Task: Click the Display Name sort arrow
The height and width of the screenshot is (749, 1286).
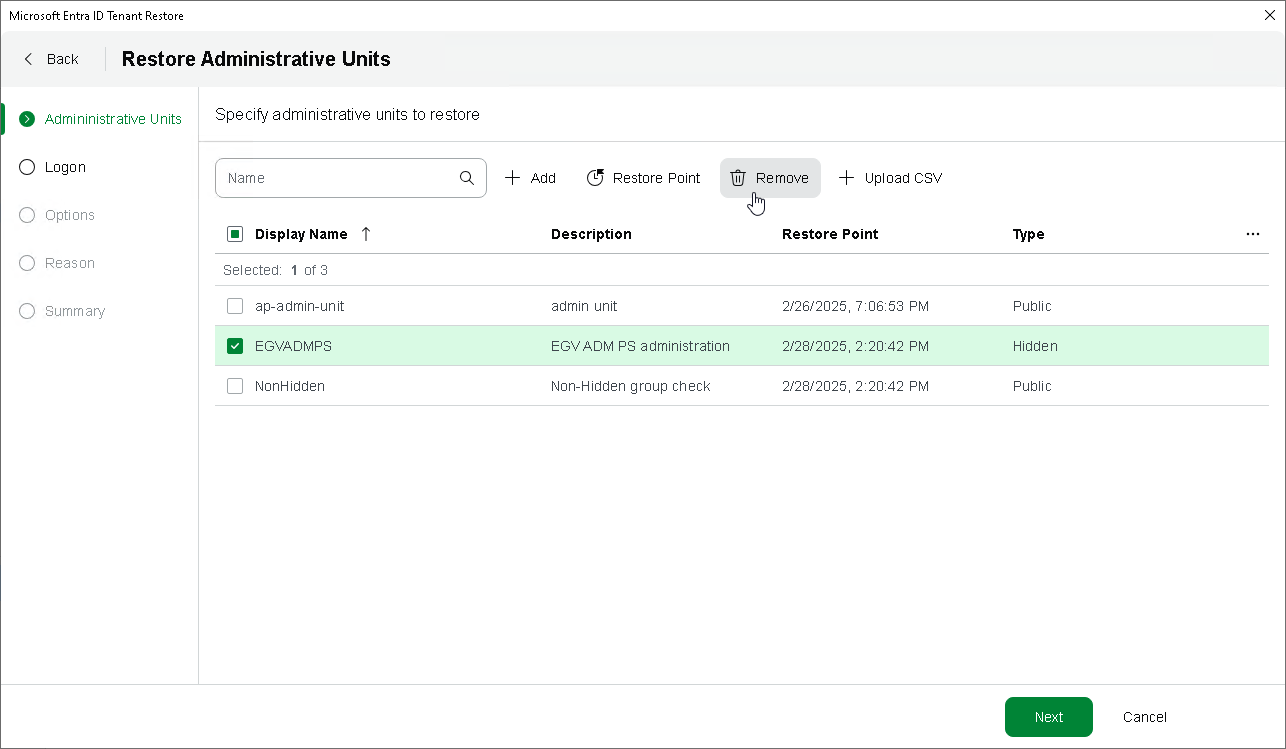Action: point(366,234)
